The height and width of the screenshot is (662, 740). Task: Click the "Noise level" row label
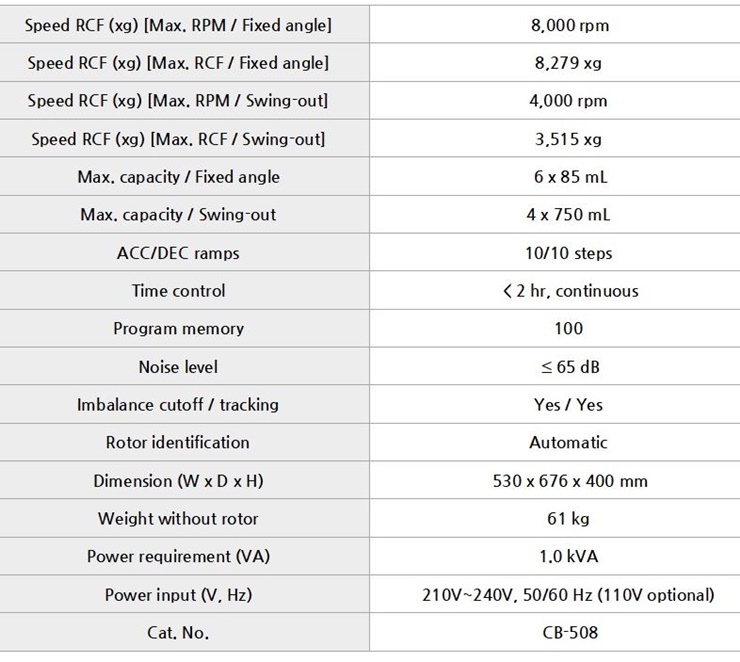(x=178, y=367)
